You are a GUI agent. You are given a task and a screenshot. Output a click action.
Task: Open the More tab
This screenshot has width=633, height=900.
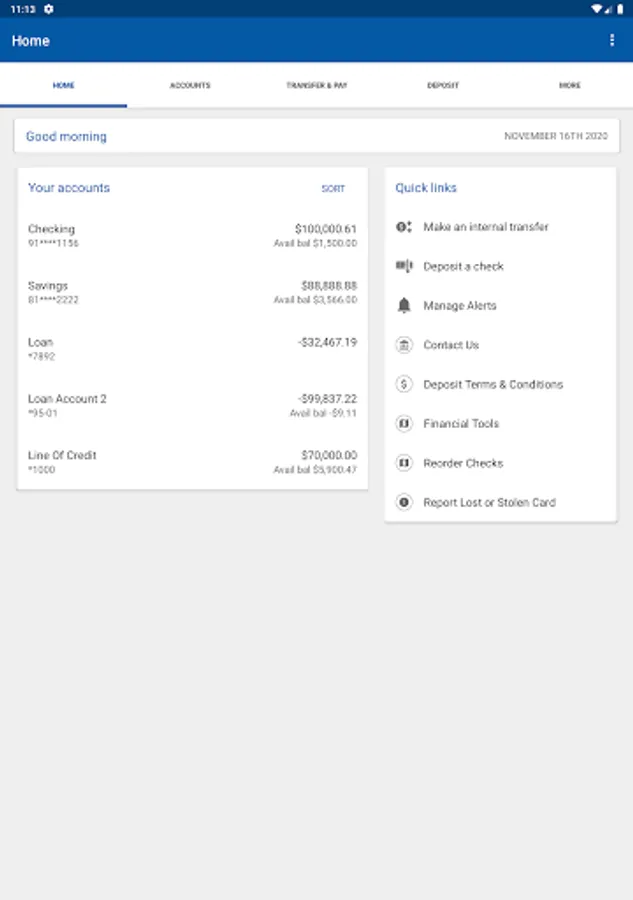(x=569, y=86)
